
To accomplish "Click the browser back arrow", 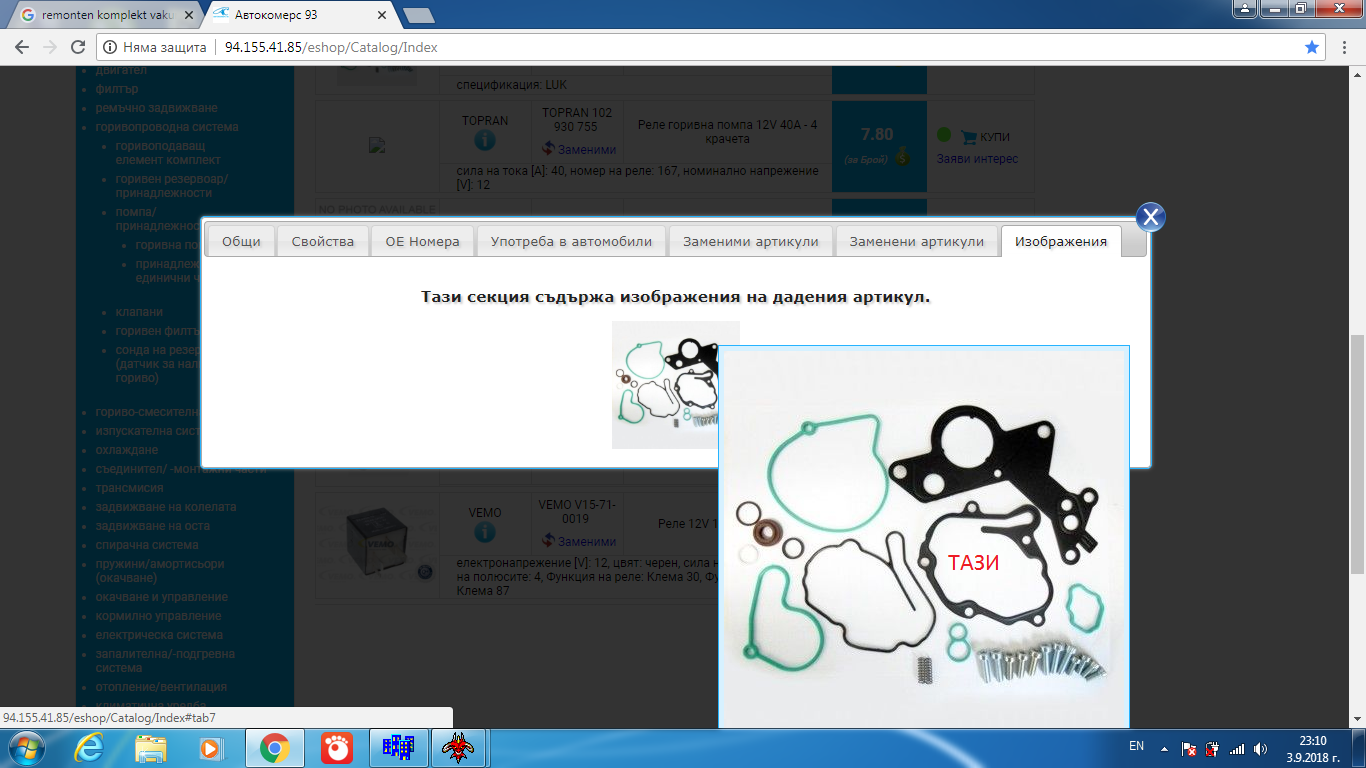I will [x=22, y=47].
